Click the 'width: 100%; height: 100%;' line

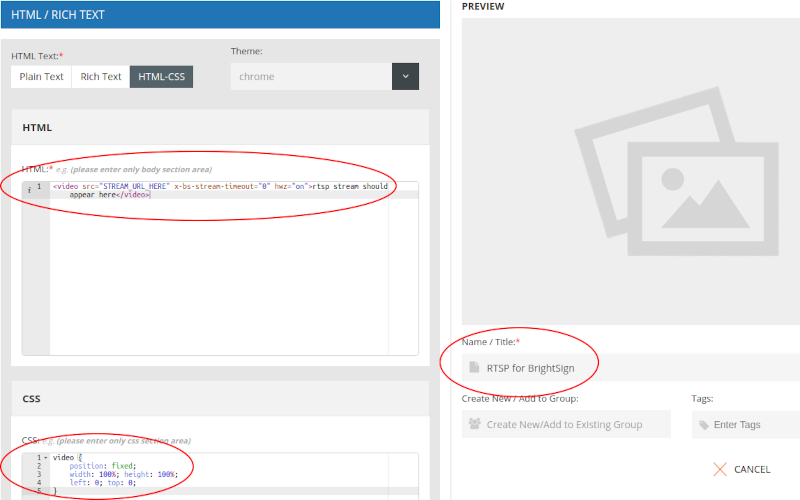tap(124, 474)
